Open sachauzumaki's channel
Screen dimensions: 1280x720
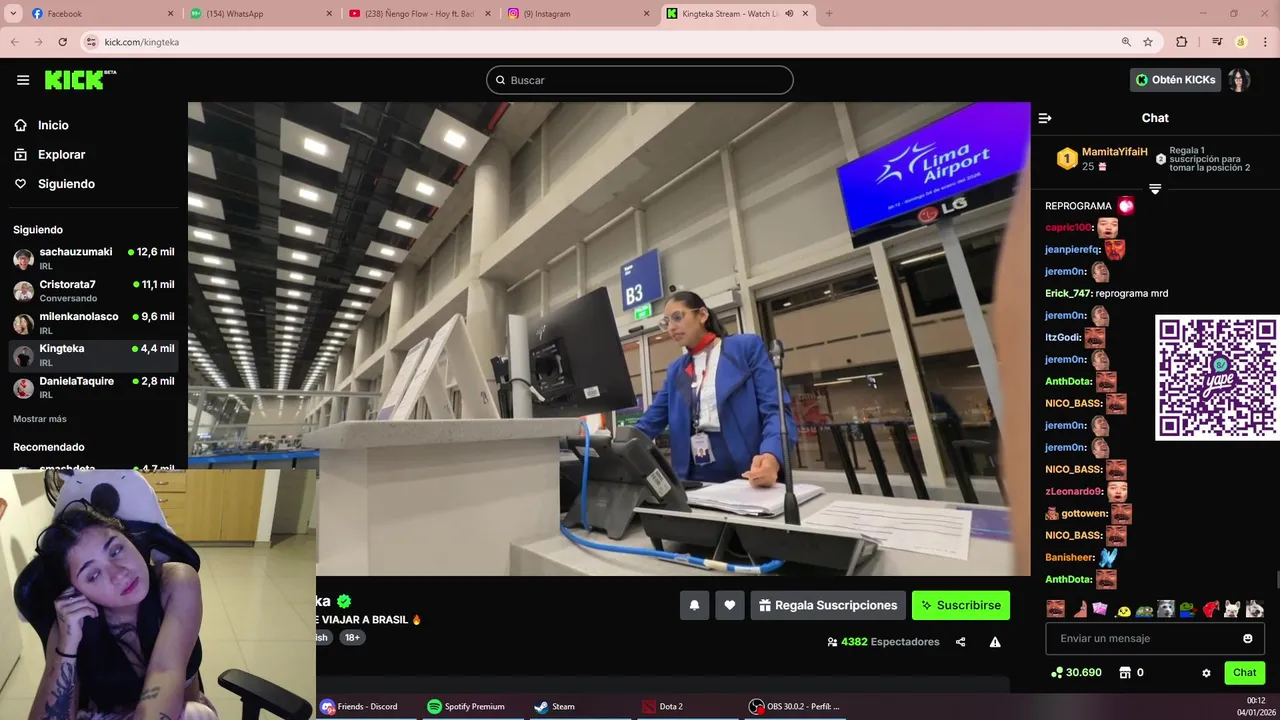[x=94, y=258]
